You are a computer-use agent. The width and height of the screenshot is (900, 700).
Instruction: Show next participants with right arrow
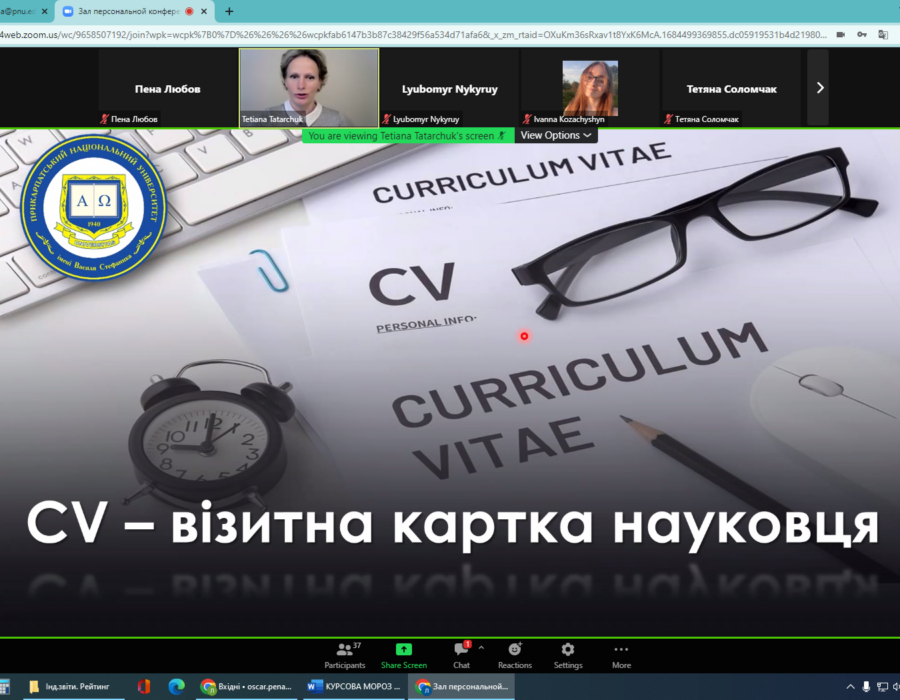[x=820, y=88]
